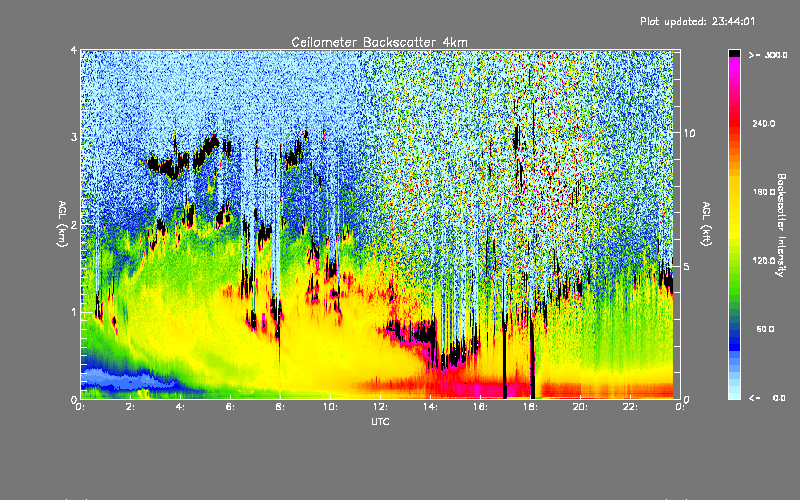Click the "2" tick on the AGL (km) axis
The width and height of the screenshot is (800, 500).
point(74,224)
